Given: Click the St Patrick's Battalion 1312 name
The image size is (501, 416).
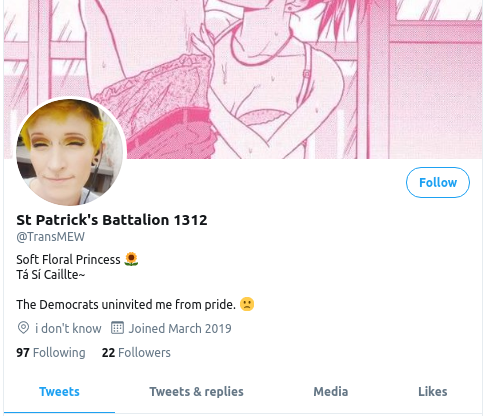Looking at the screenshot, I should [112, 220].
